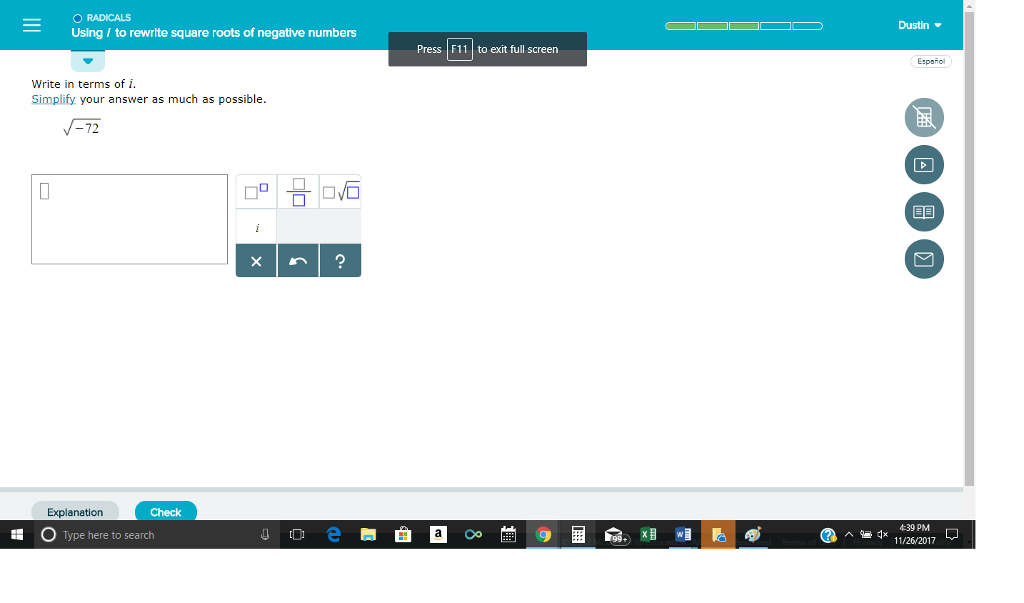Image resolution: width=1024 pixels, height=603 pixels.
Task: Insert the imaginary unit i
Action: click(x=256, y=227)
